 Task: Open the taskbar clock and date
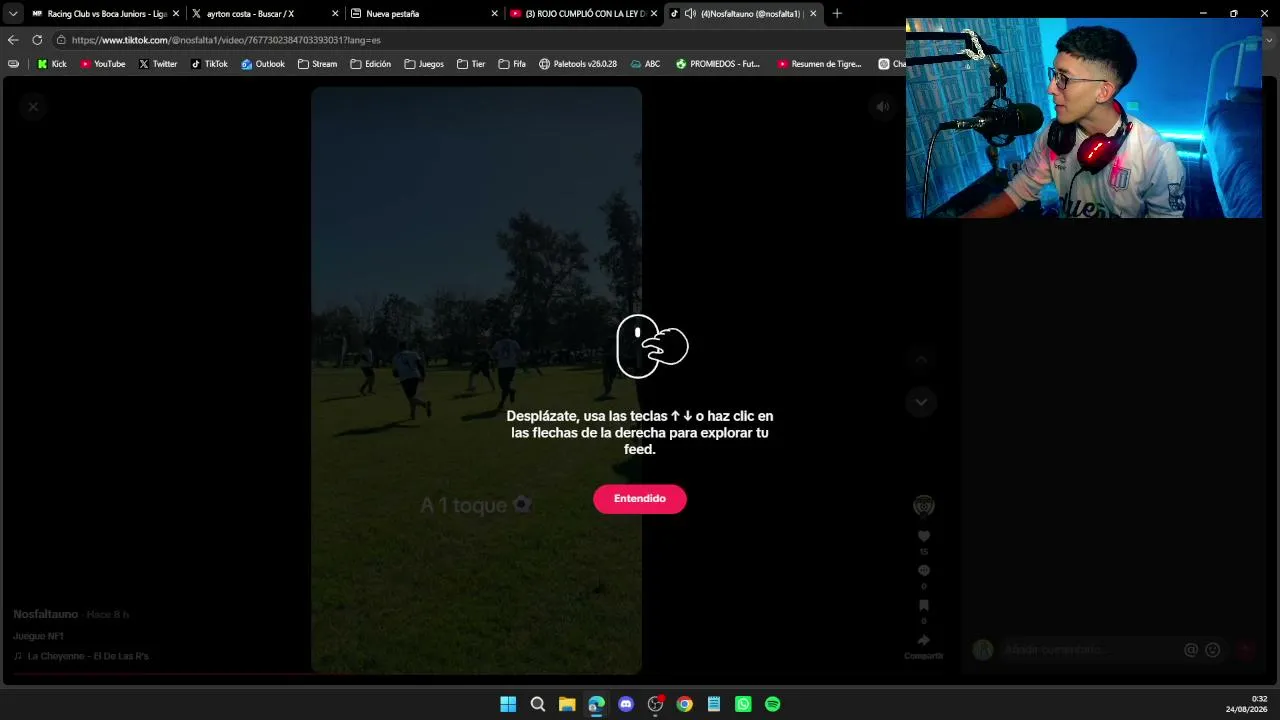point(1247,704)
